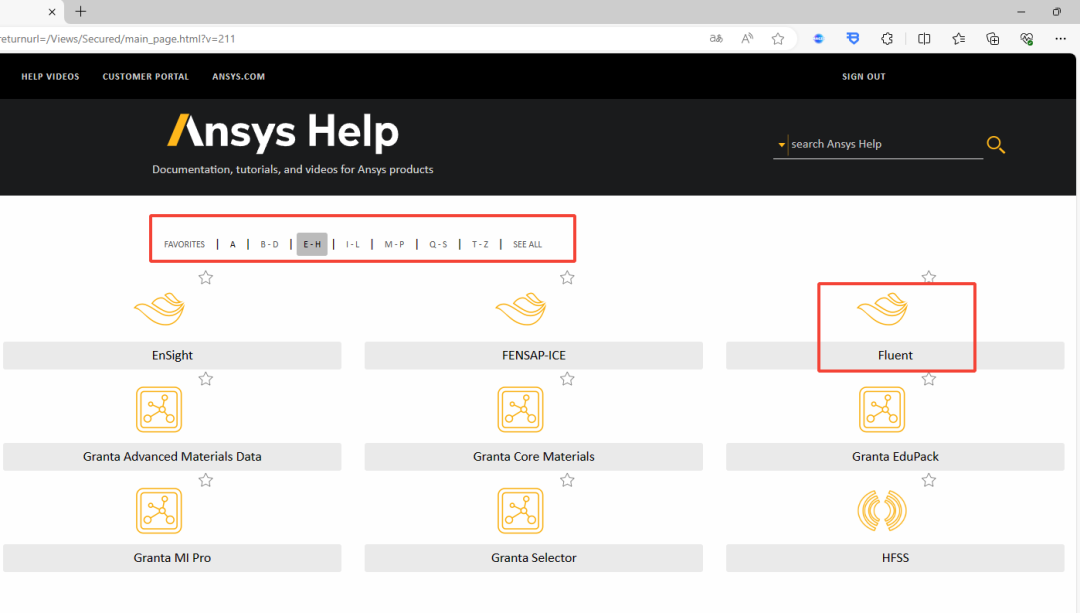Favorite Granta MI Pro star
Image resolution: width=1080 pixels, height=613 pixels.
[206, 480]
